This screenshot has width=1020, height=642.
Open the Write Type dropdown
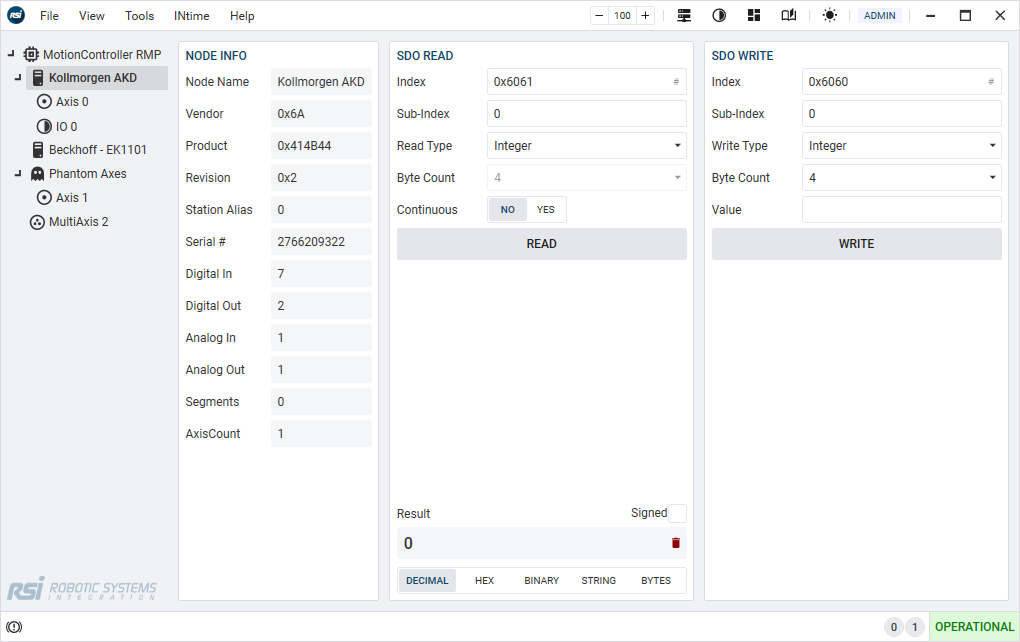point(901,146)
